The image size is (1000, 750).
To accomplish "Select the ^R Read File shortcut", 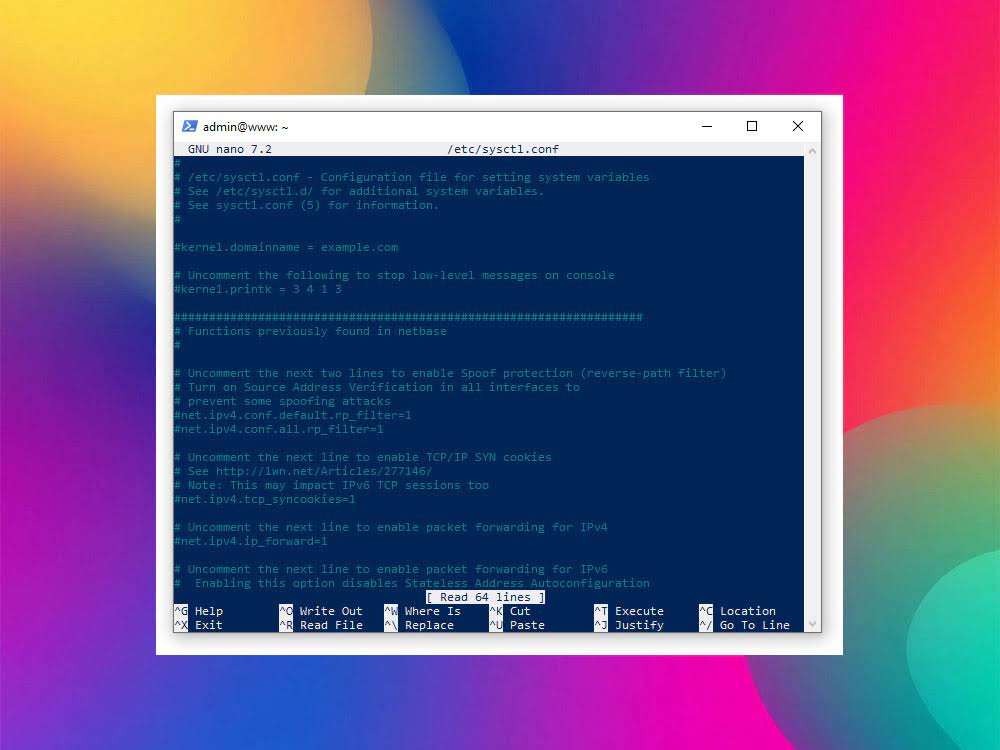I will (320, 625).
